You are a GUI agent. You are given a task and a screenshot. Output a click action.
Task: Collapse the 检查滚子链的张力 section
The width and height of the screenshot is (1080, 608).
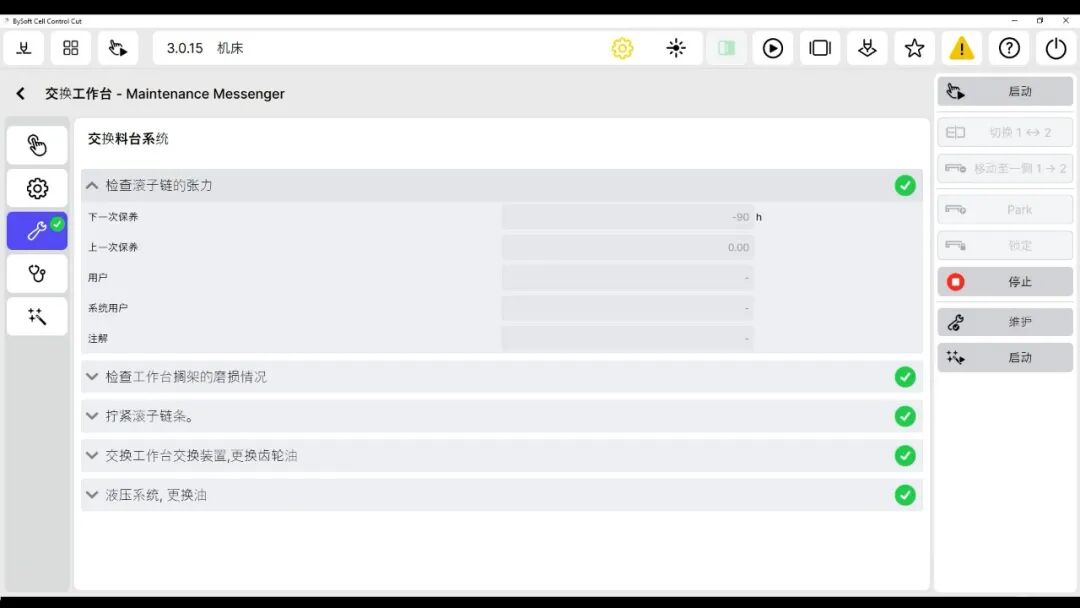coord(92,185)
